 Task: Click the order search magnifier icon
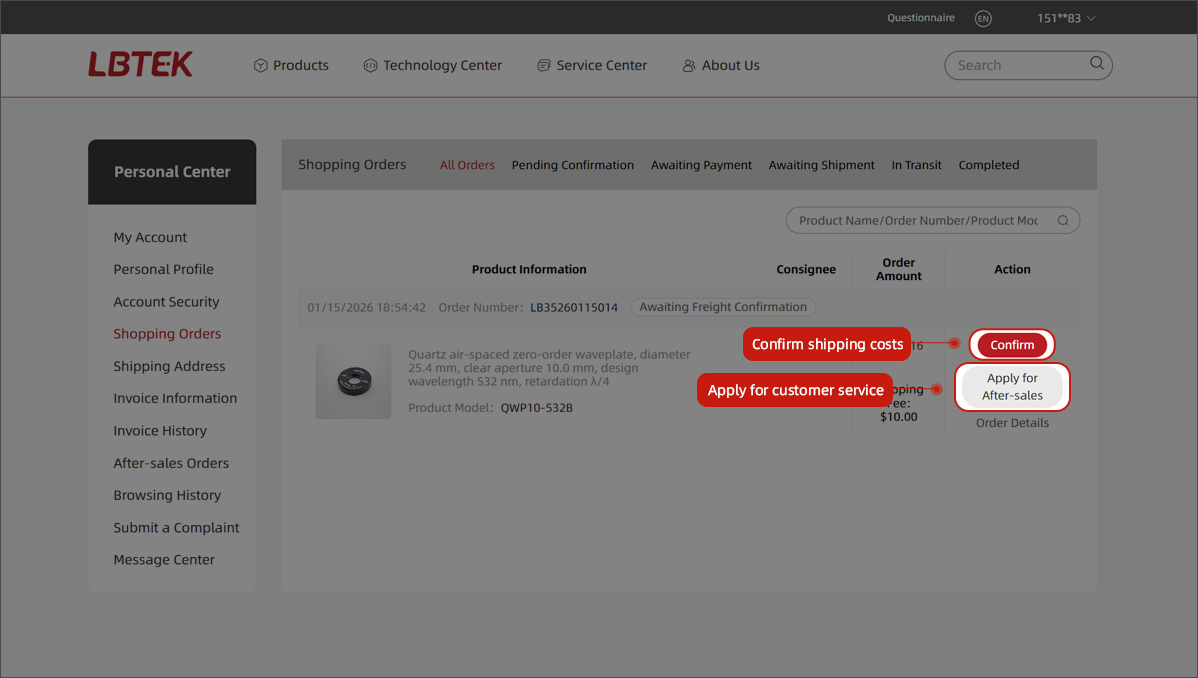[1063, 221]
